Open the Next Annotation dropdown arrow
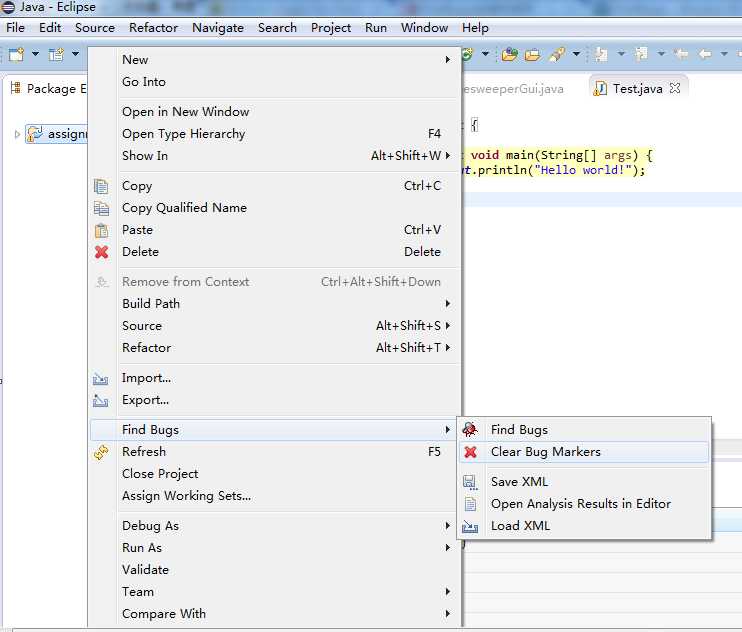Image resolution: width=742 pixels, height=632 pixels. click(x=621, y=54)
